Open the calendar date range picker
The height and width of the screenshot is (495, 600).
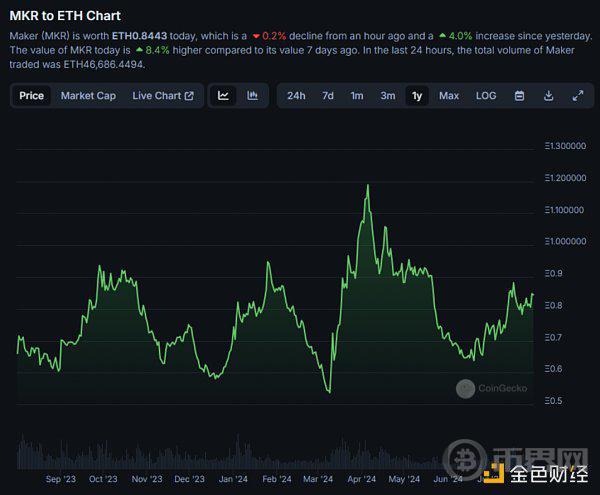coord(520,96)
